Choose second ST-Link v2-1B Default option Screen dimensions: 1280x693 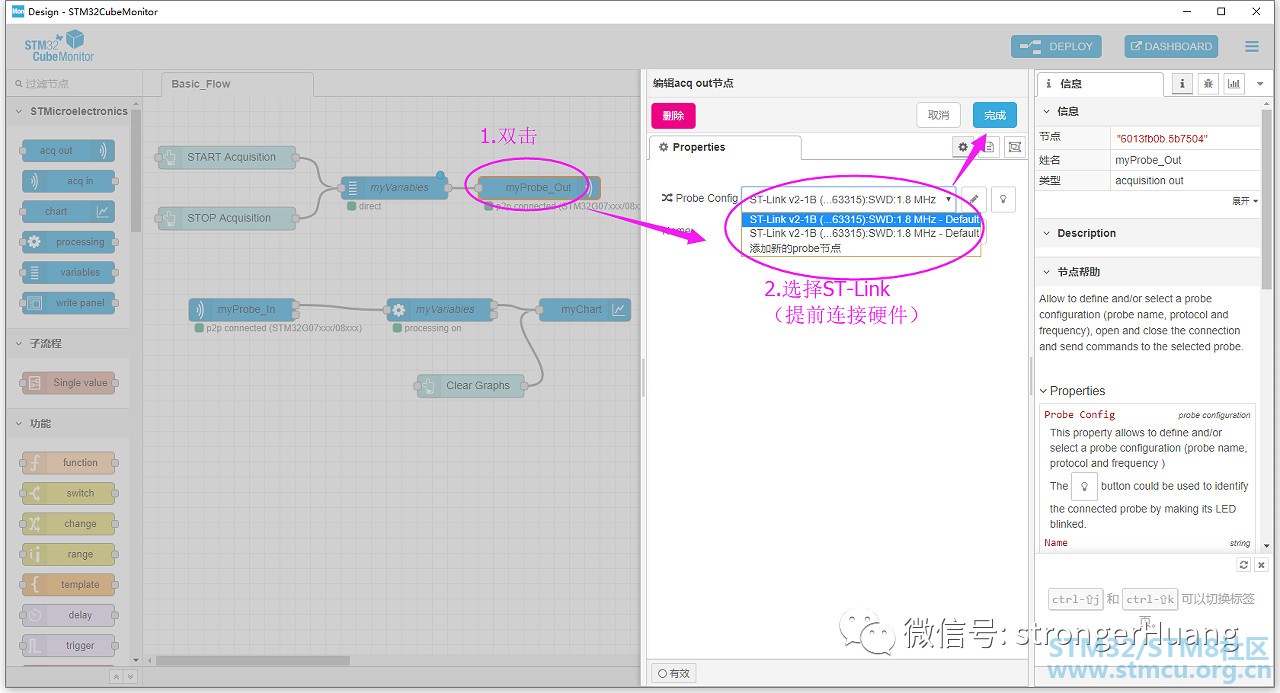pyautogui.click(x=862, y=234)
